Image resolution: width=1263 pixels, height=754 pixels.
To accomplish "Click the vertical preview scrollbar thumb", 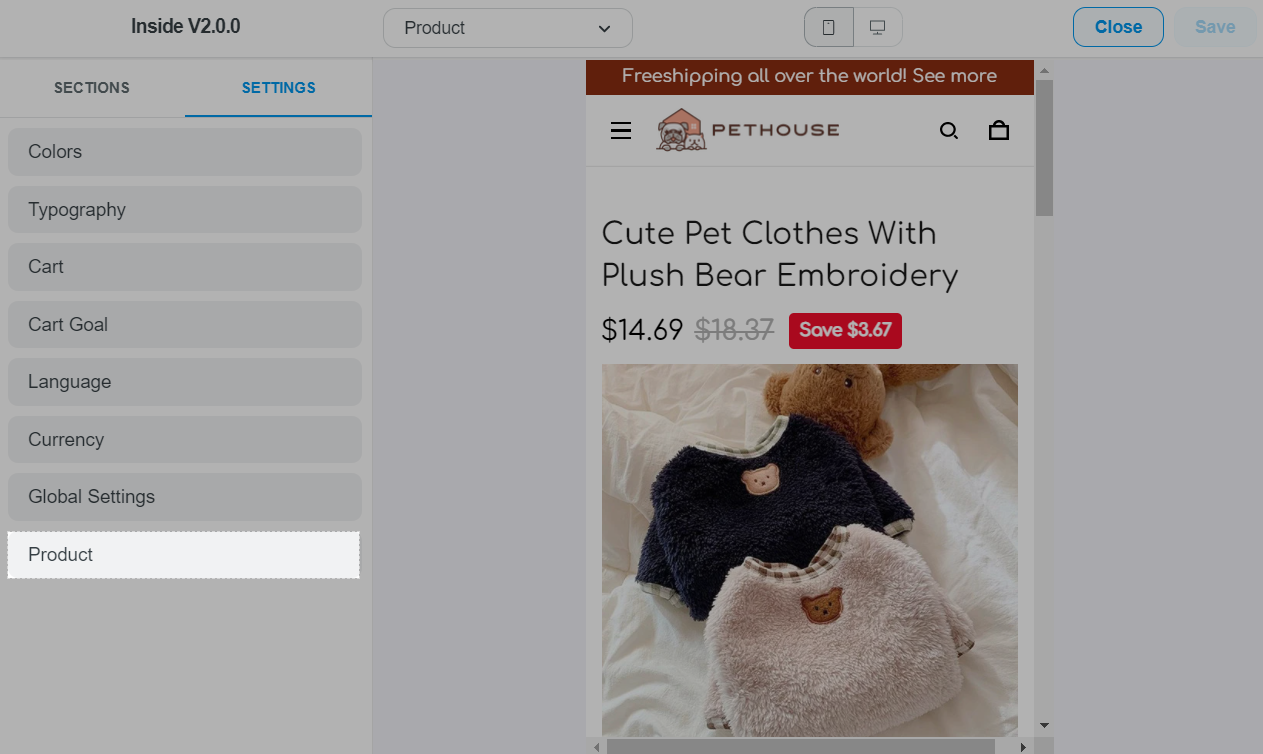I will coord(1044,148).
